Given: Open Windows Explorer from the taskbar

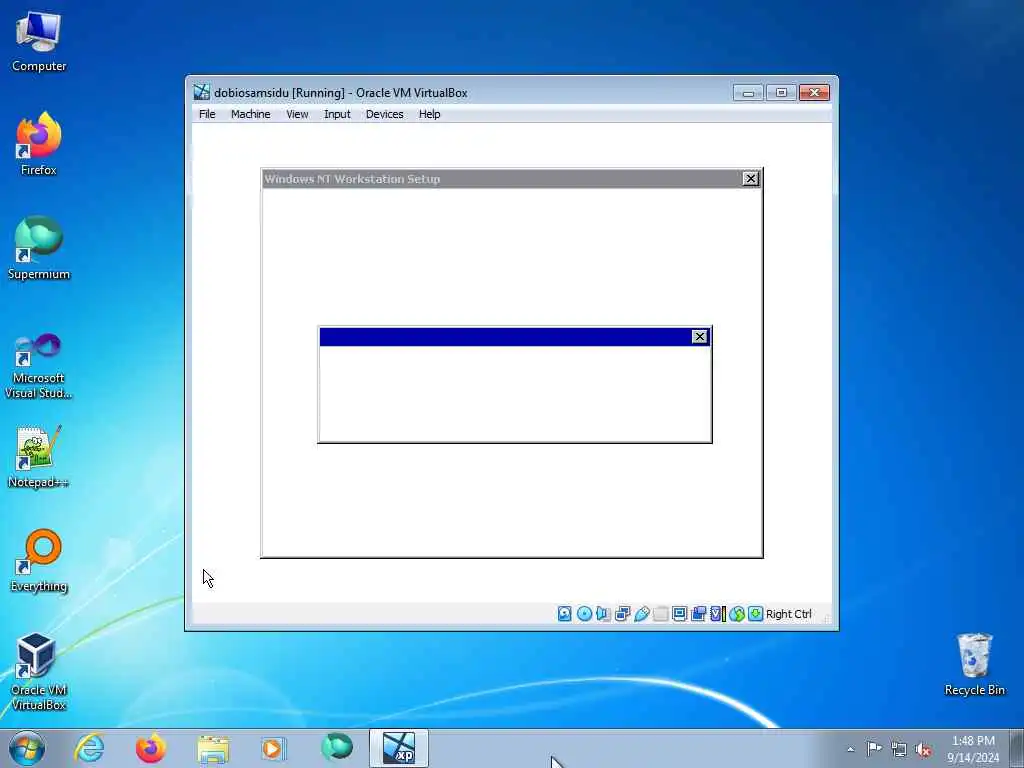Looking at the screenshot, I should tap(213, 748).
